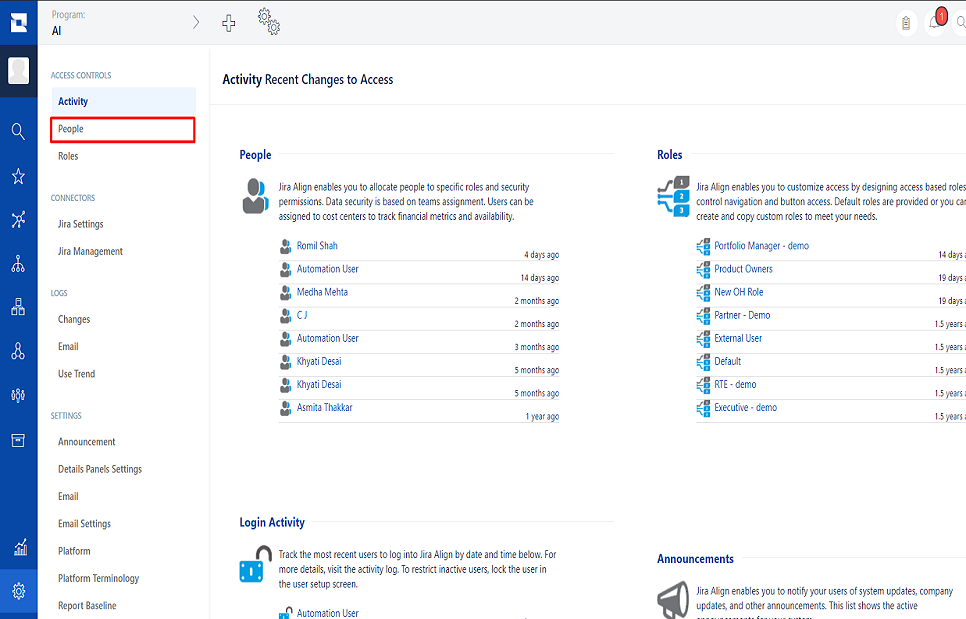Open the favorites star icon in sidebar

click(18, 177)
